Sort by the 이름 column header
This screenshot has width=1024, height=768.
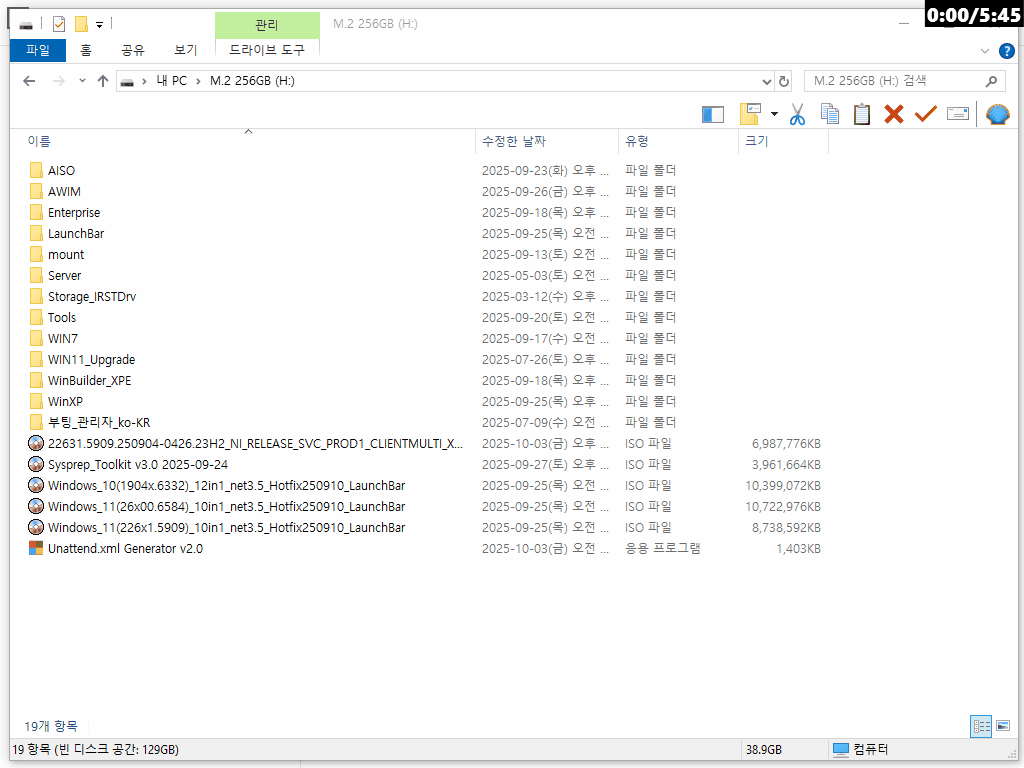coord(249,141)
